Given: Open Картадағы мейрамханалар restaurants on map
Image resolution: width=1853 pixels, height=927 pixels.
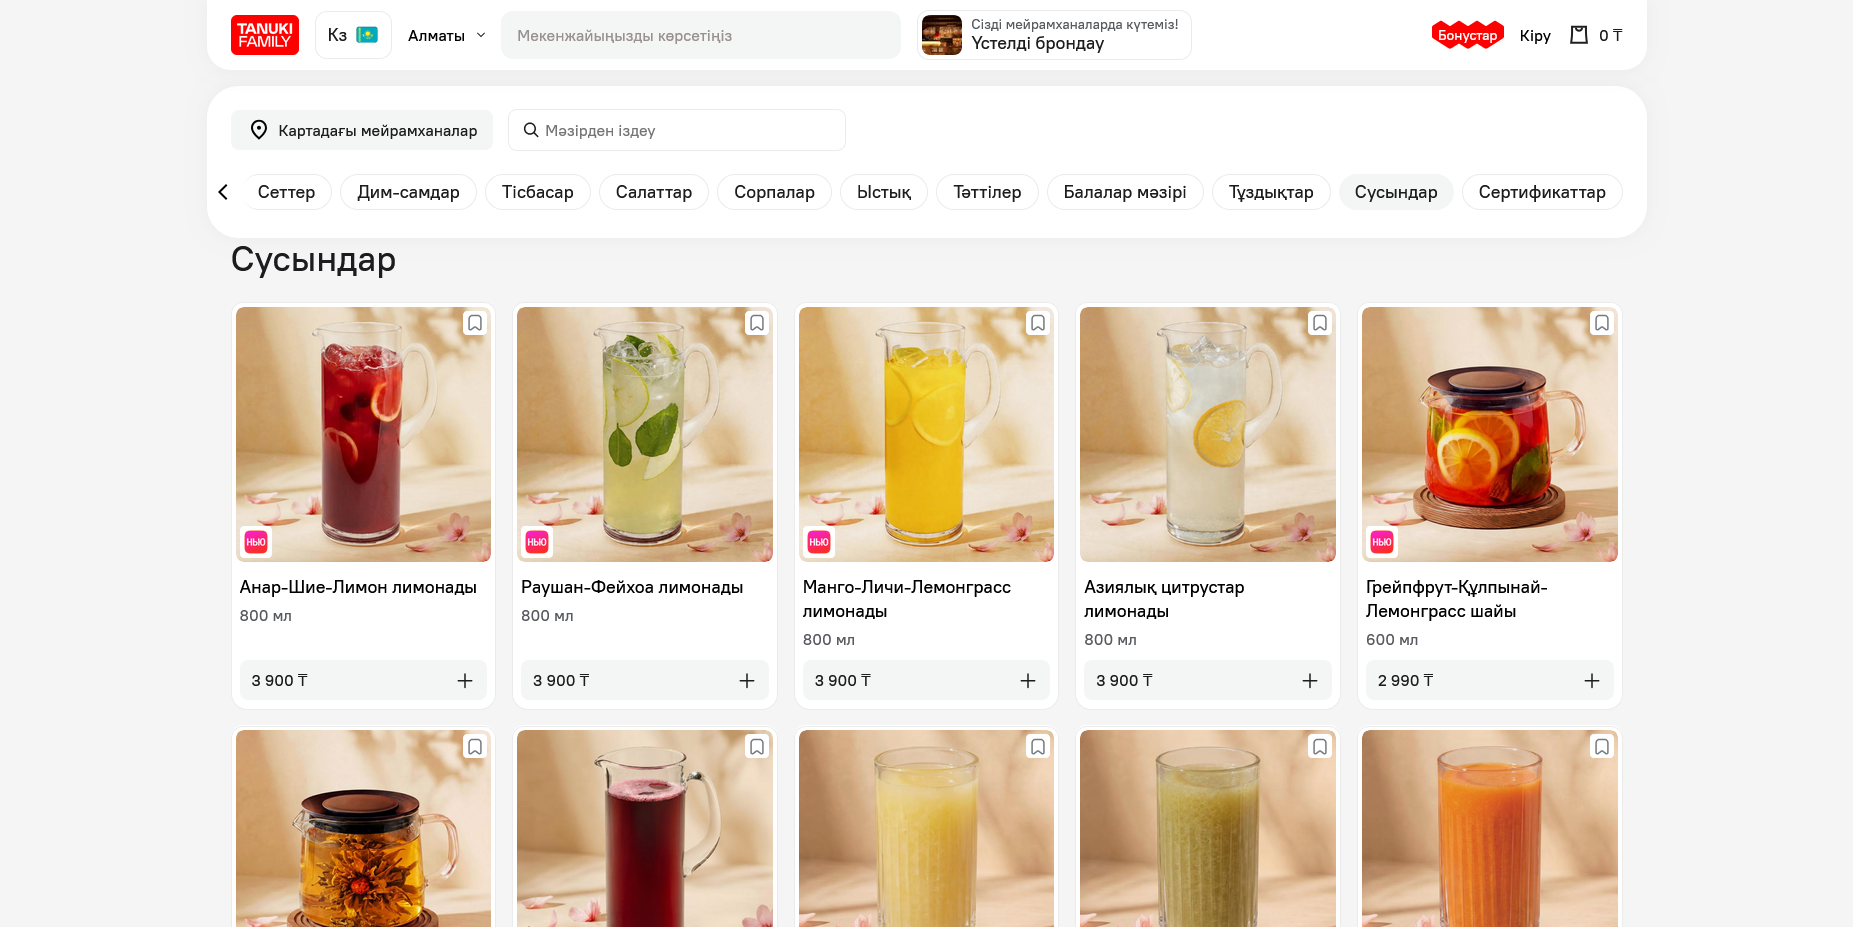Looking at the screenshot, I should pos(362,130).
